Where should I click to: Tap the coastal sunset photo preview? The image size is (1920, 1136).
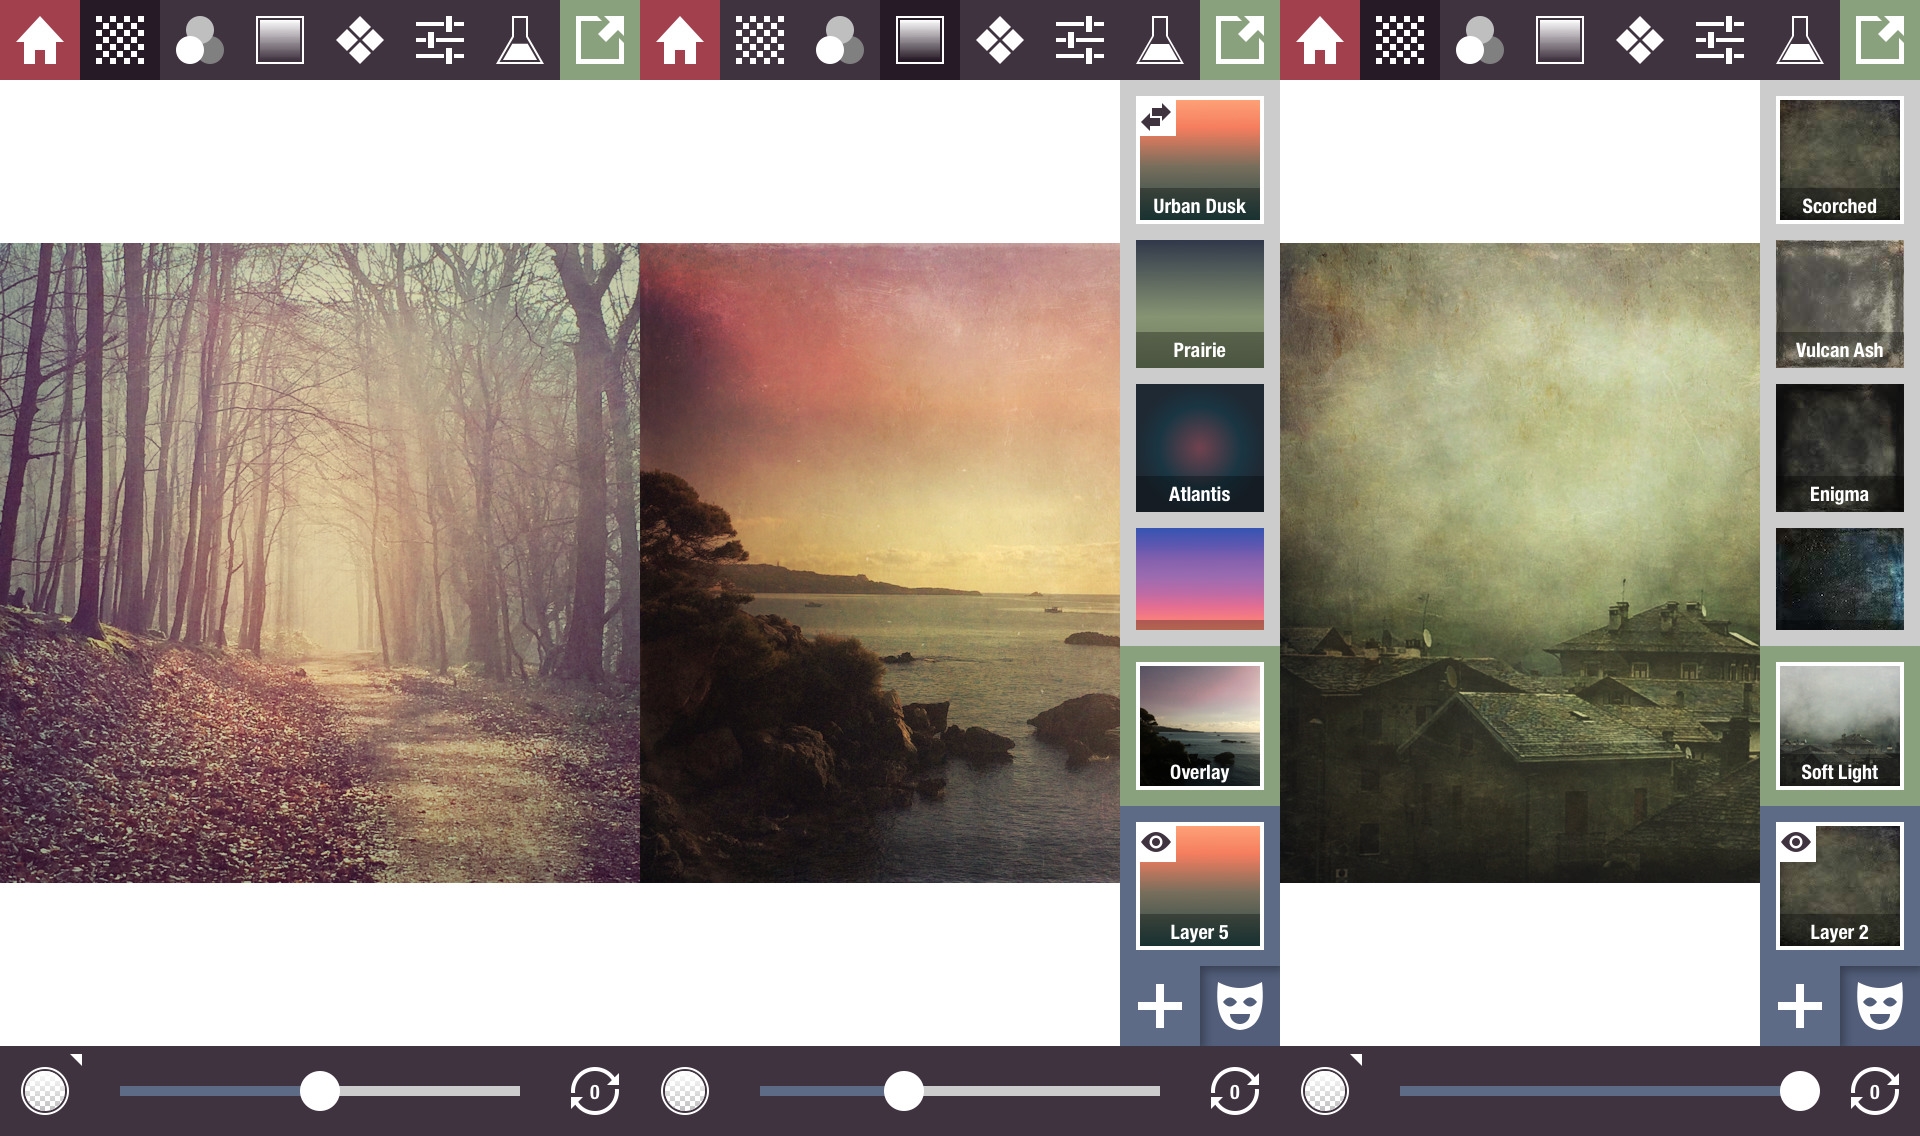point(880,563)
